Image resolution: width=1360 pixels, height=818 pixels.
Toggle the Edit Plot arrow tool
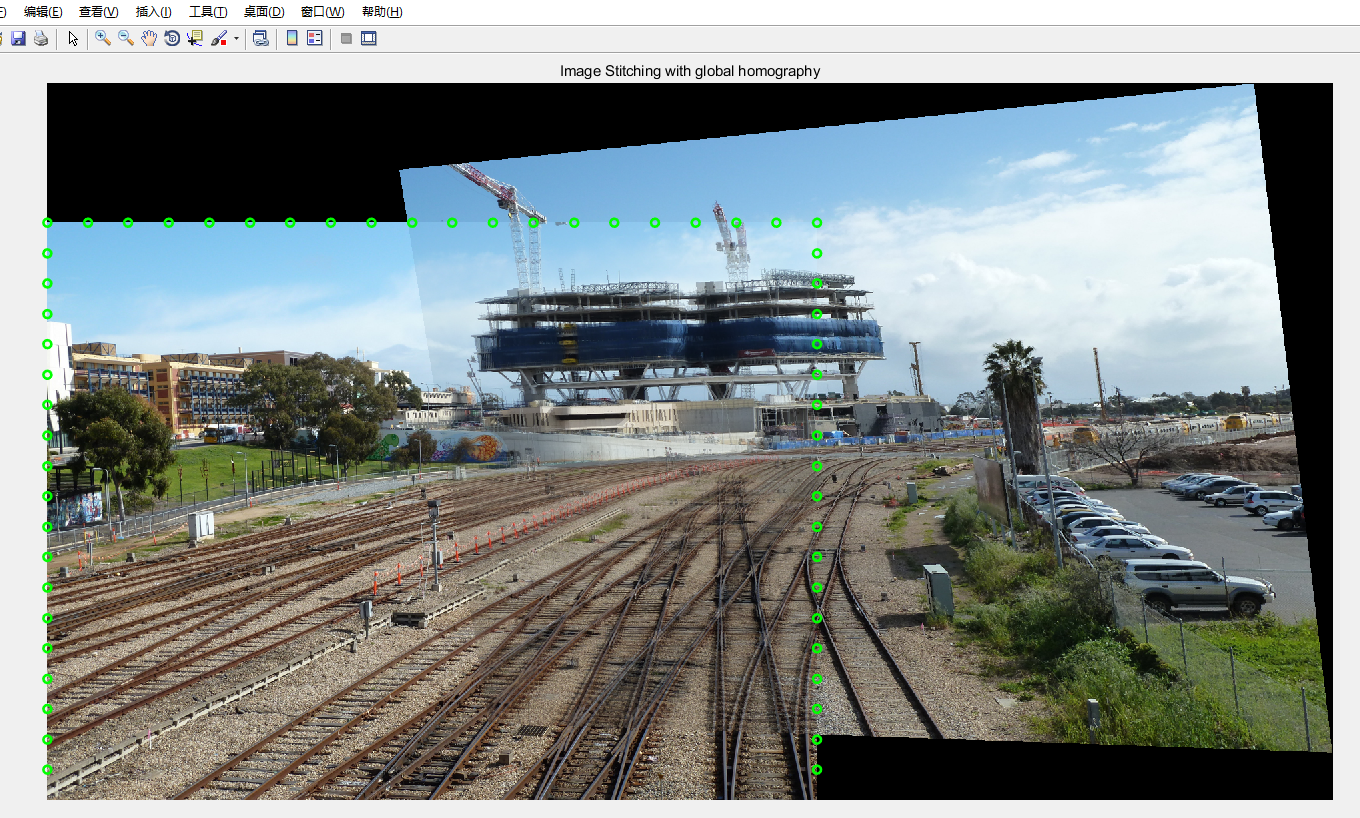coord(72,38)
